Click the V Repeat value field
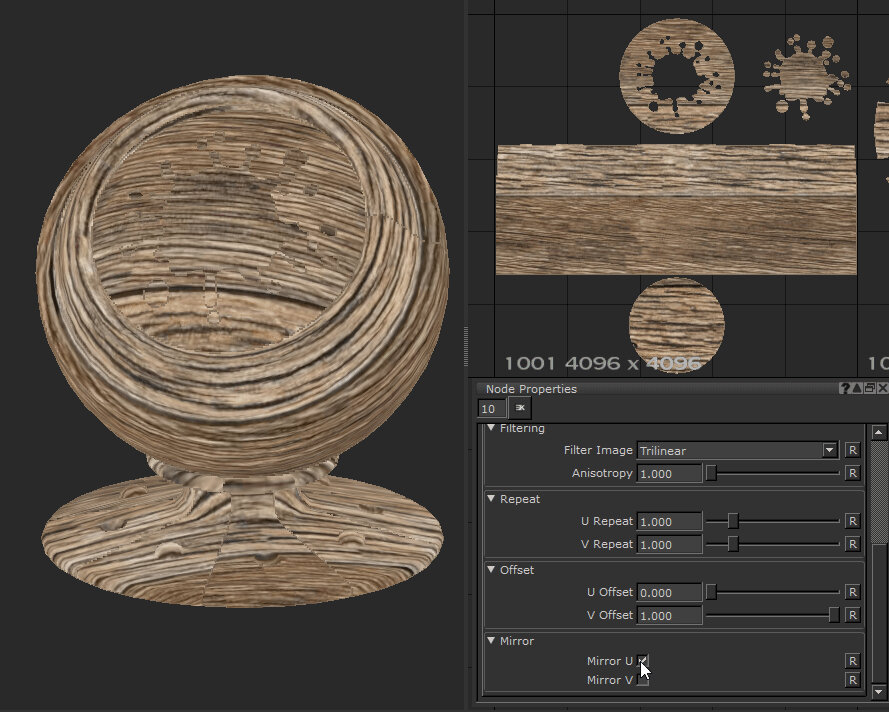The image size is (889, 712). click(x=668, y=544)
